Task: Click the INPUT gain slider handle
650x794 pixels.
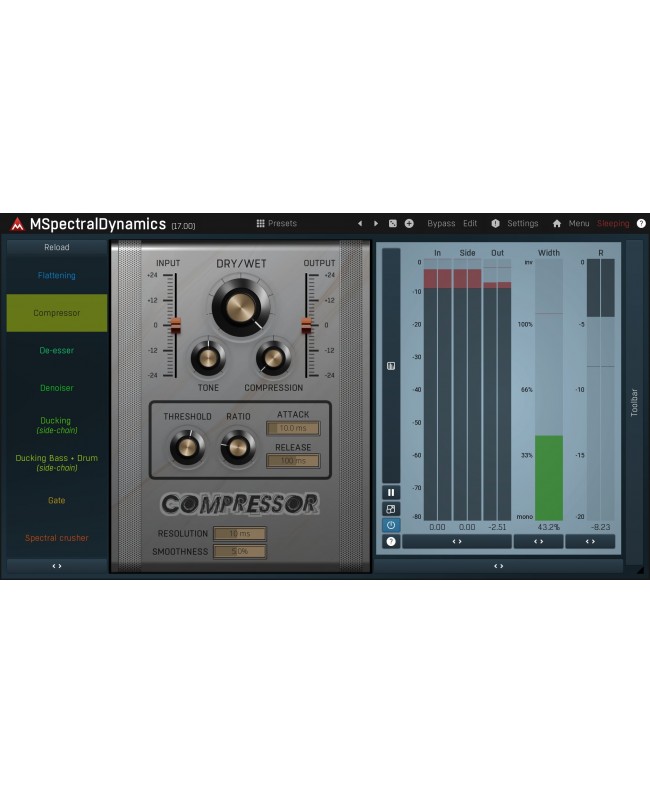Action: pyautogui.click(x=175, y=325)
